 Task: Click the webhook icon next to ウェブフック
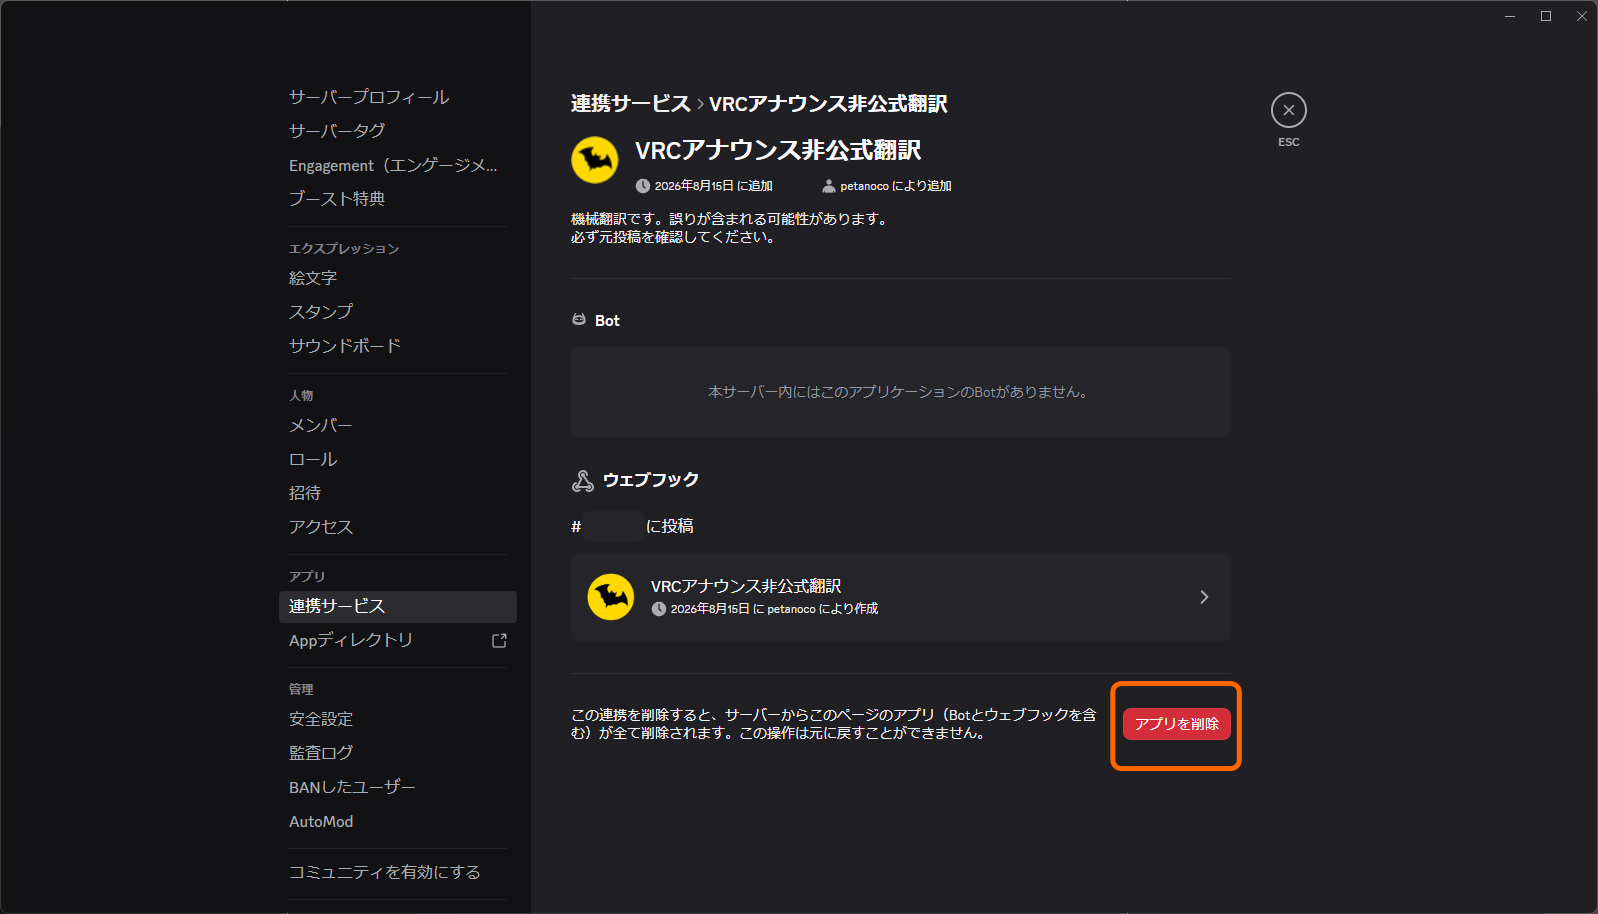tap(582, 481)
